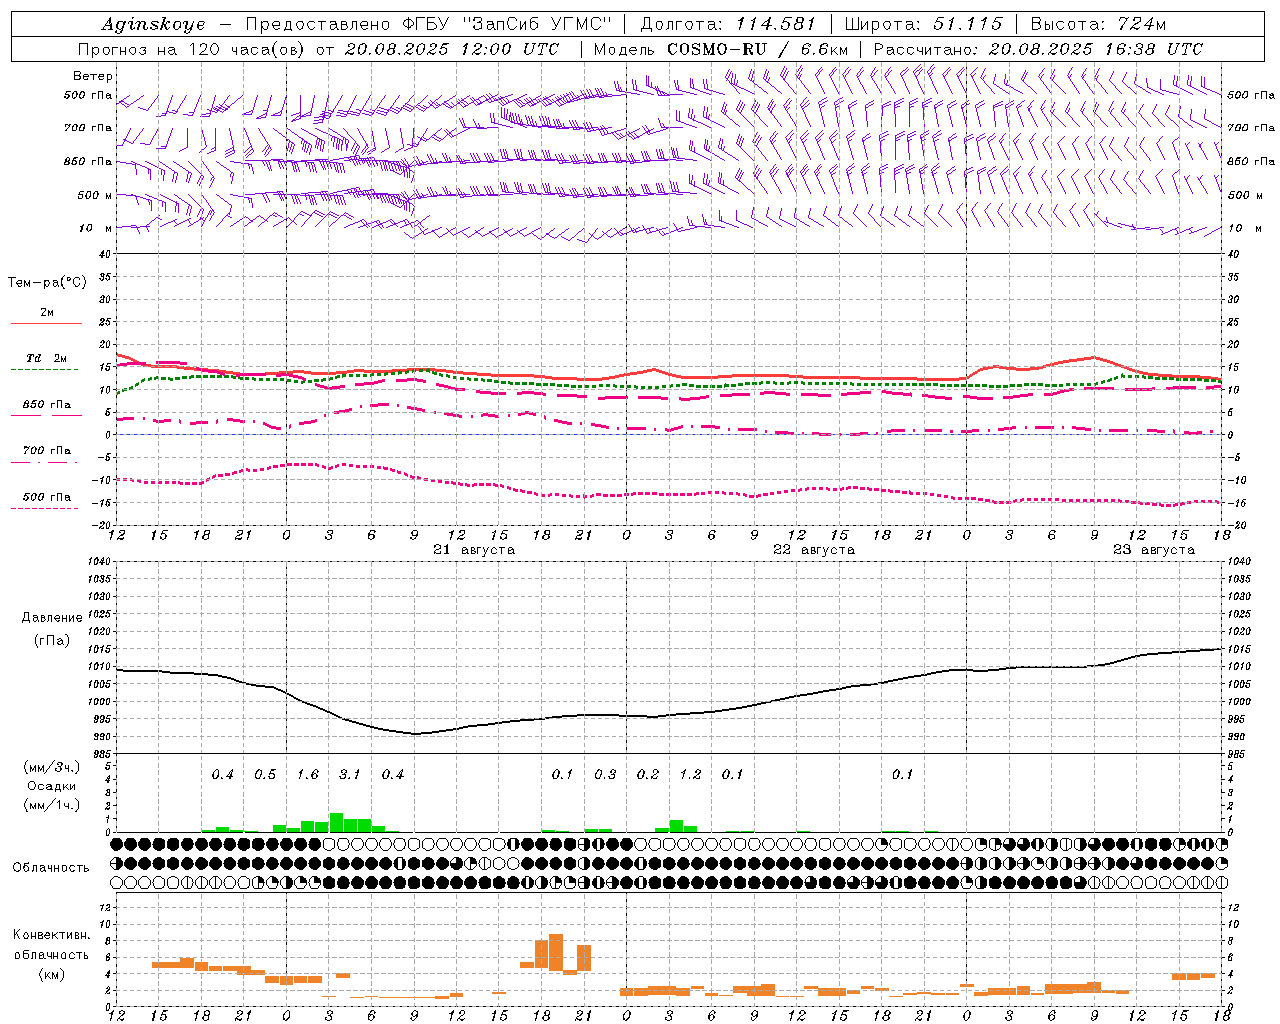The height and width of the screenshot is (1024, 1280).
Task: Click the Прогноз на 120 часа(ов) text
Action: pyautogui.click(x=192, y=49)
